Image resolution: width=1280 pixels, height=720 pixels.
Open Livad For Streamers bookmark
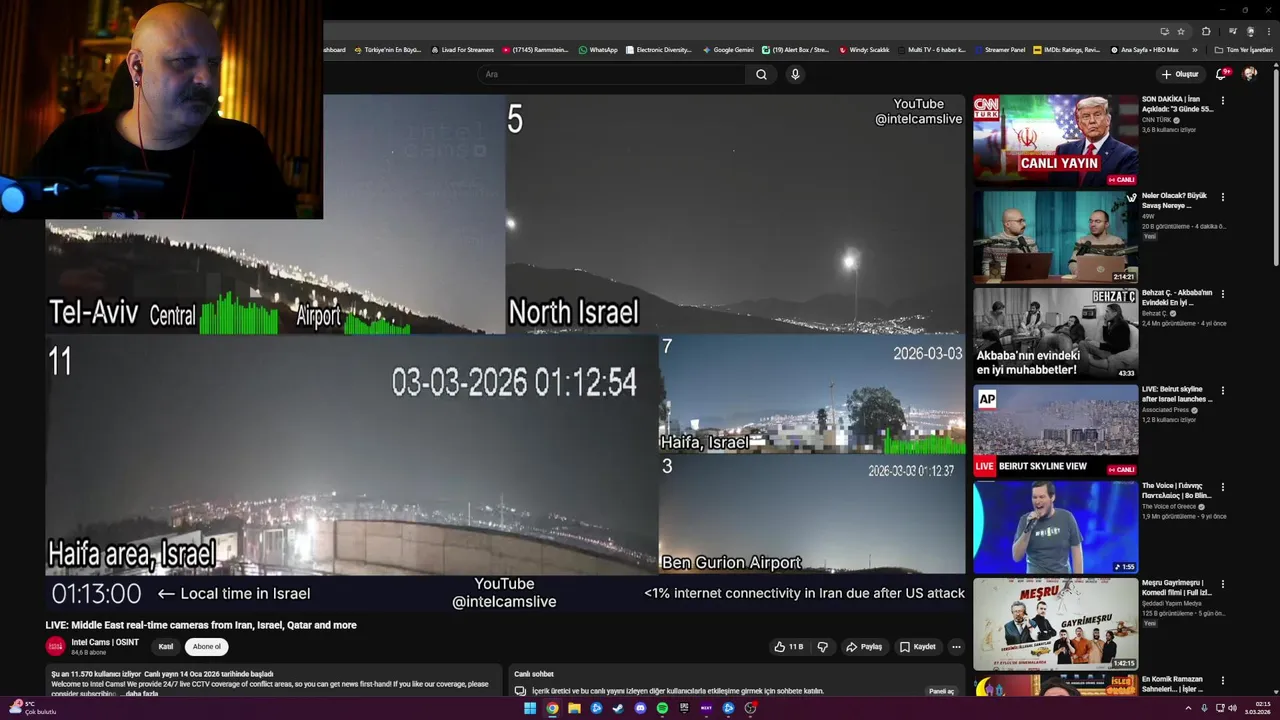click(x=462, y=49)
